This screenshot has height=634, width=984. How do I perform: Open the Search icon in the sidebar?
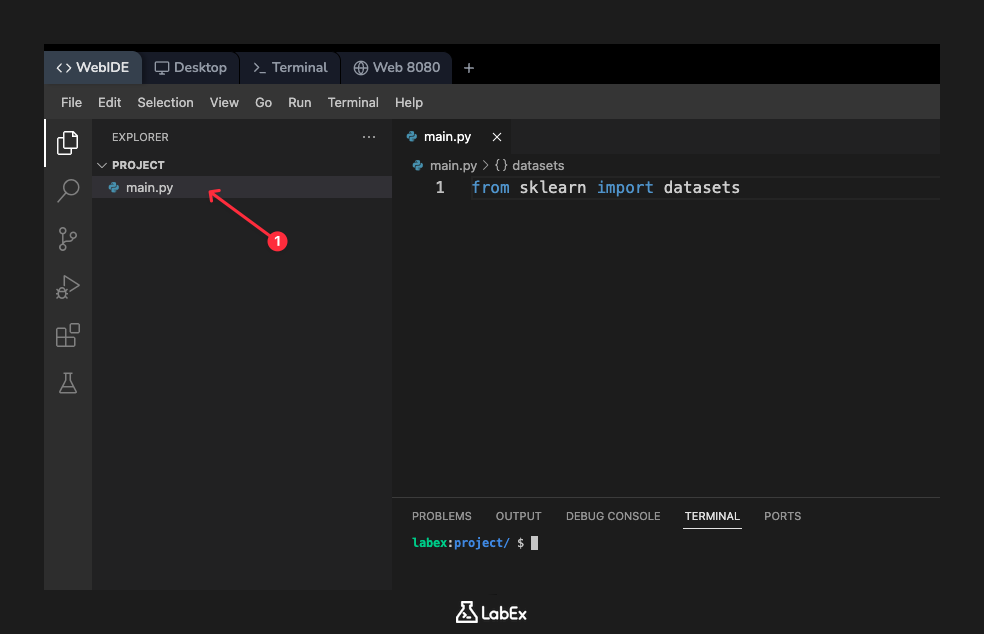click(x=67, y=190)
